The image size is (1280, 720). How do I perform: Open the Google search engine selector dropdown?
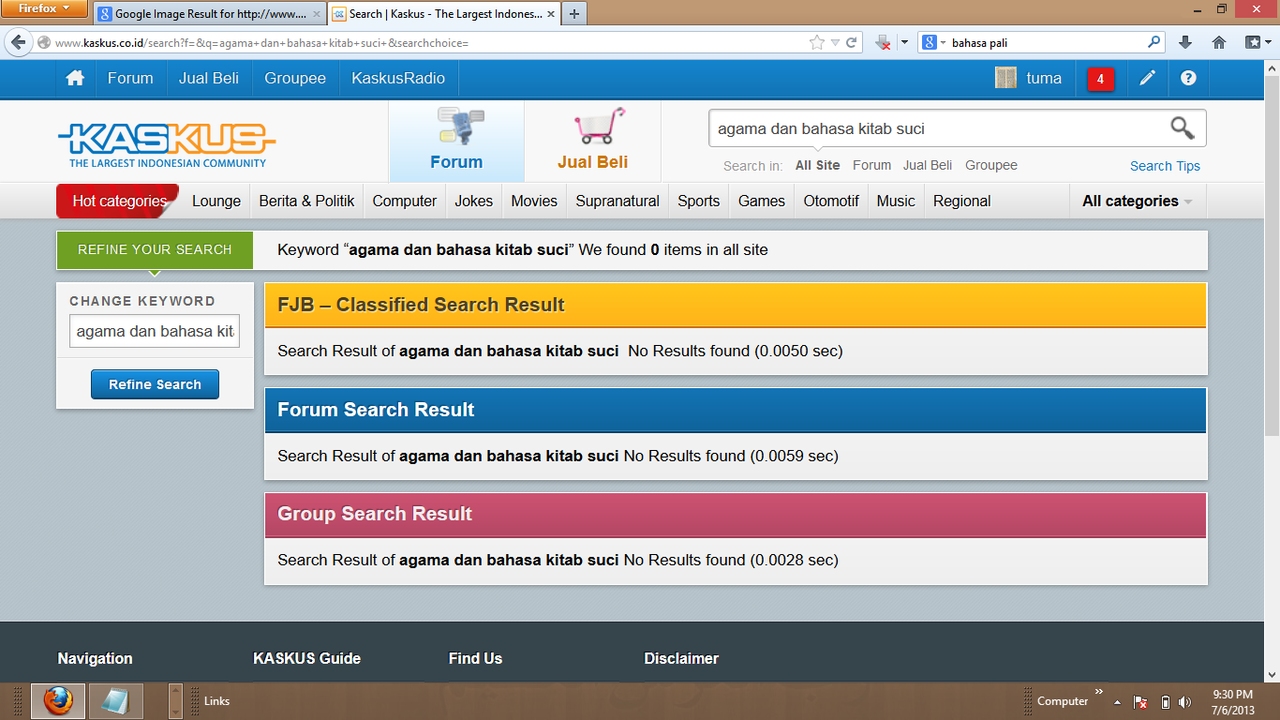point(934,43)
